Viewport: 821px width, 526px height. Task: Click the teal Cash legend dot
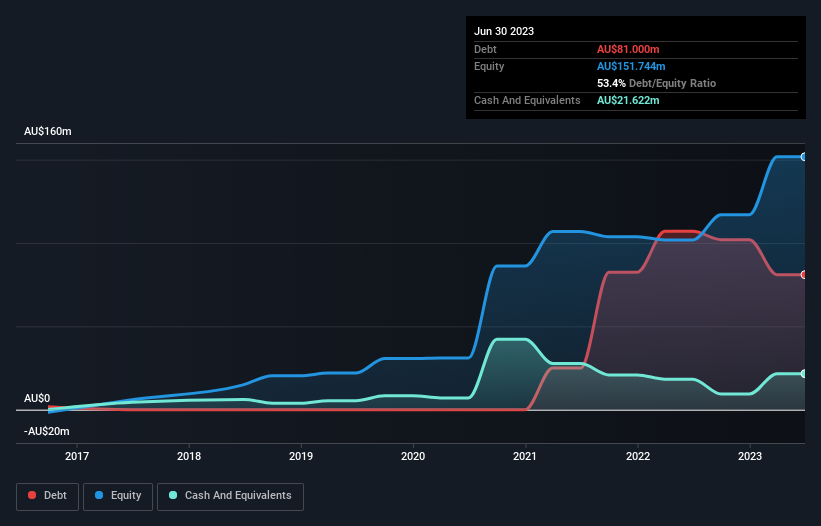click(x=173, y=495)
